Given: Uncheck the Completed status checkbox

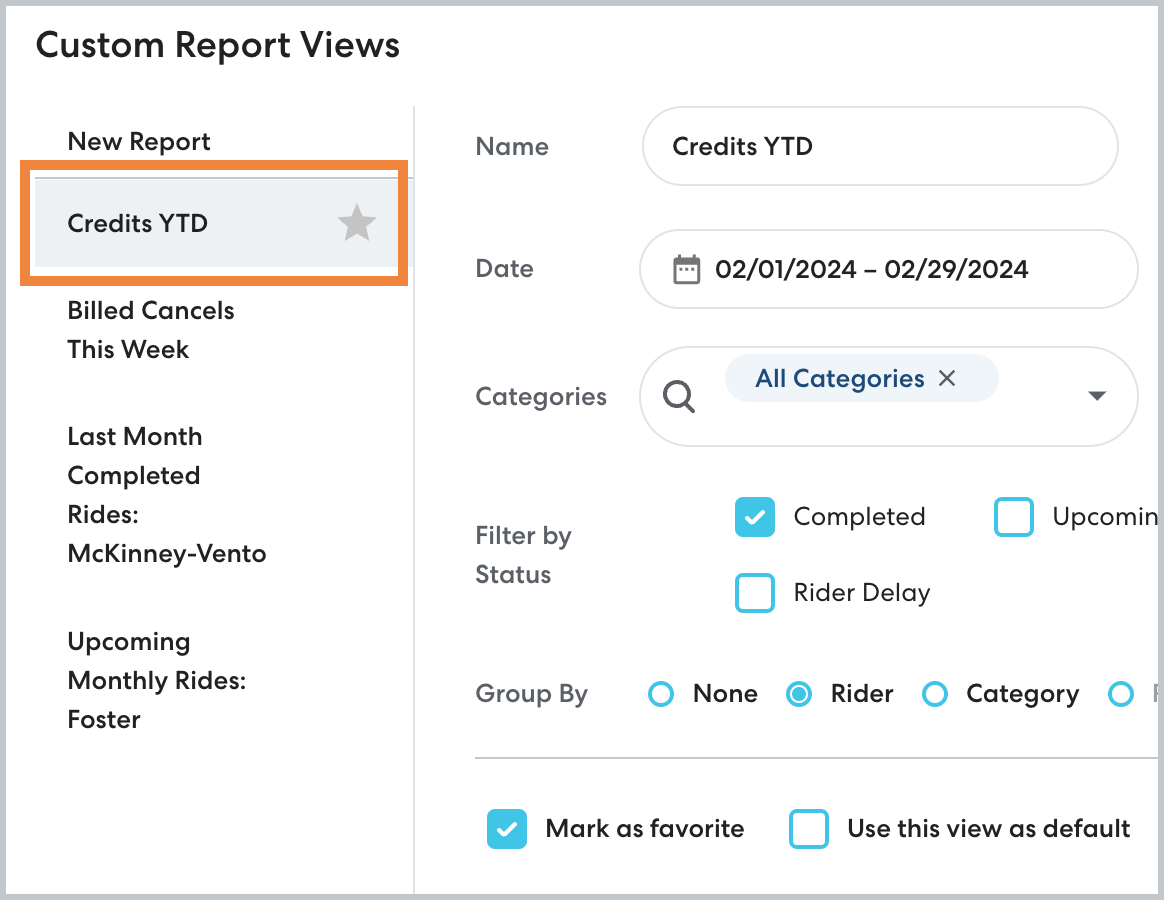Looking at the screenshot, I should coord(755,517).
